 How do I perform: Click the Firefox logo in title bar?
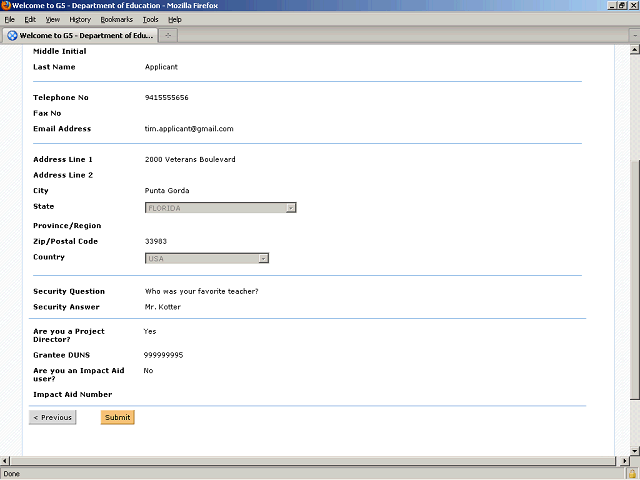pyautogui.click(x=6, y=5)
